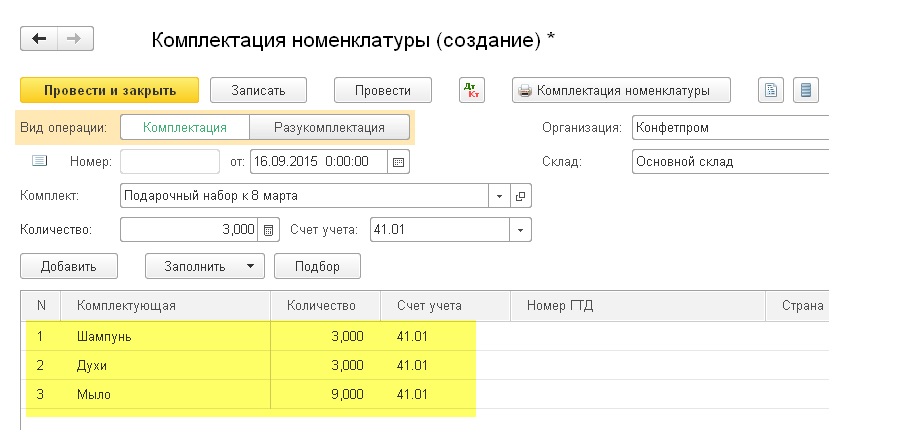The image size is (903, 439).
Task: Go back with the left arrow button
Action: 39,39
